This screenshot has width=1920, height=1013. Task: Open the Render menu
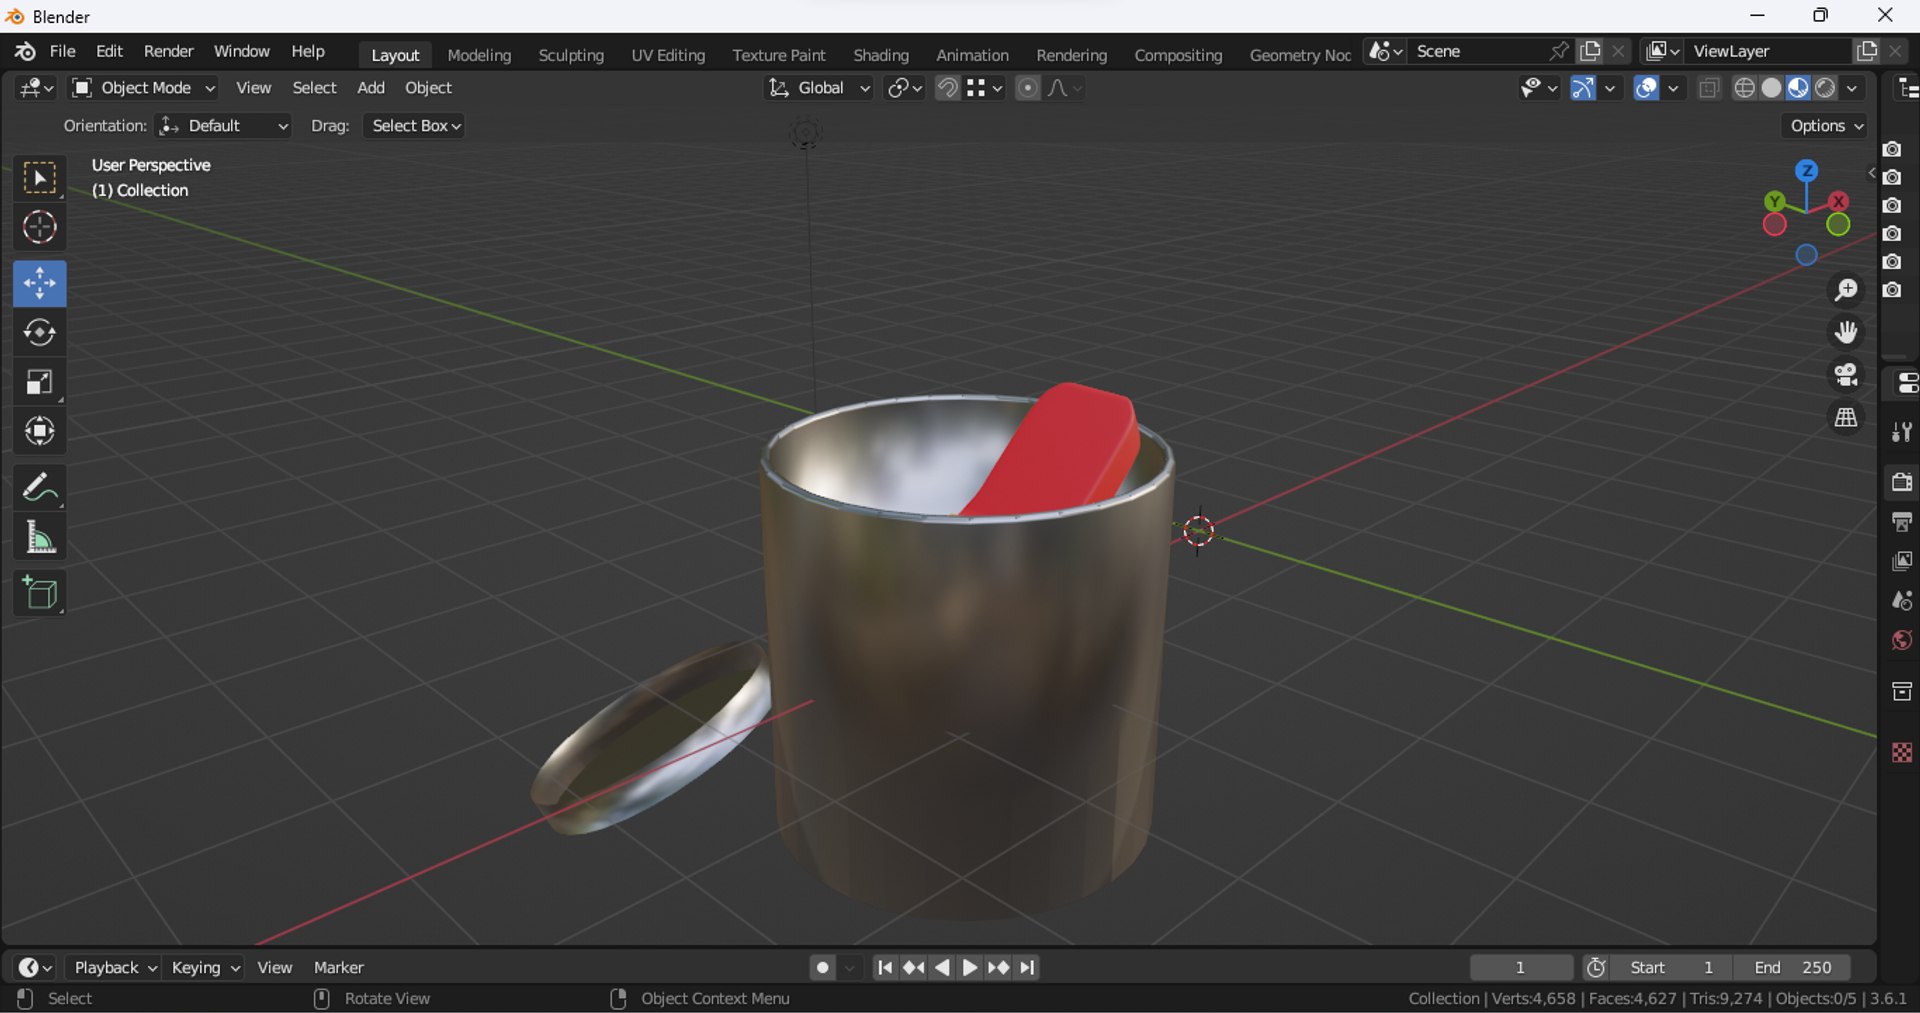click(168, 52)
